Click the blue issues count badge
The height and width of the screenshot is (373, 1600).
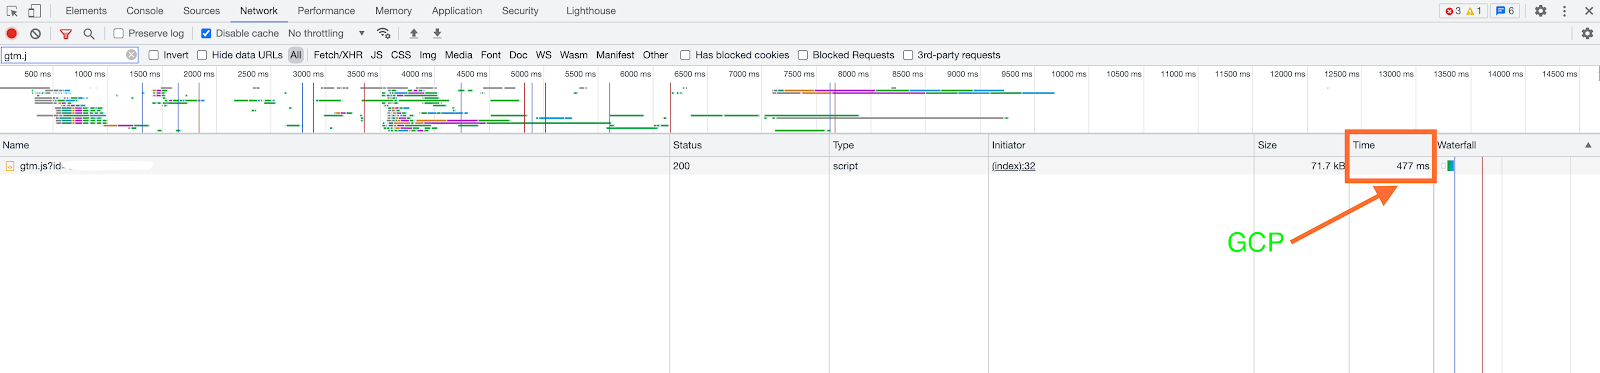[1504, 11]
